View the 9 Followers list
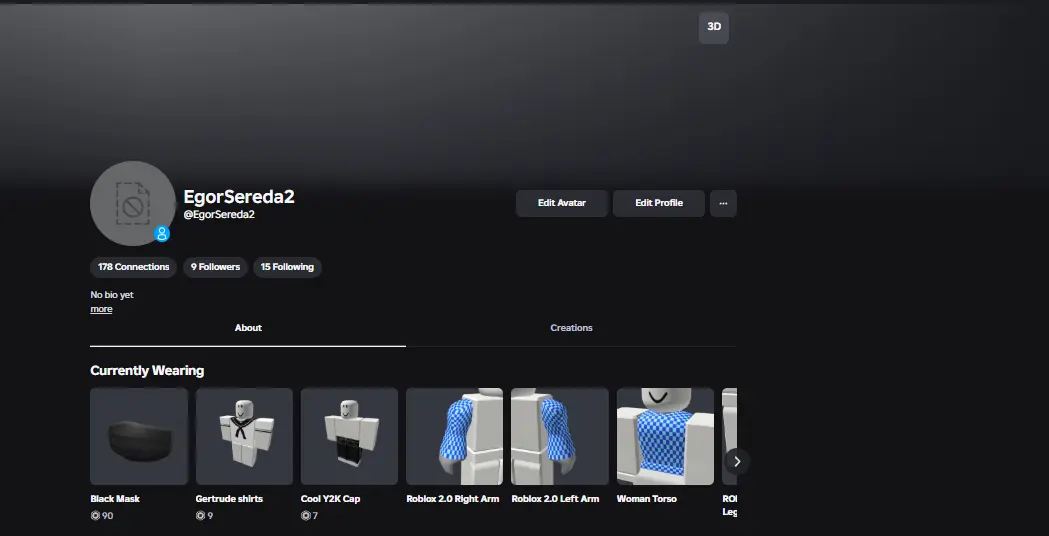The width and height of the screenshot is (1049, 536). [x=215, y=267]
